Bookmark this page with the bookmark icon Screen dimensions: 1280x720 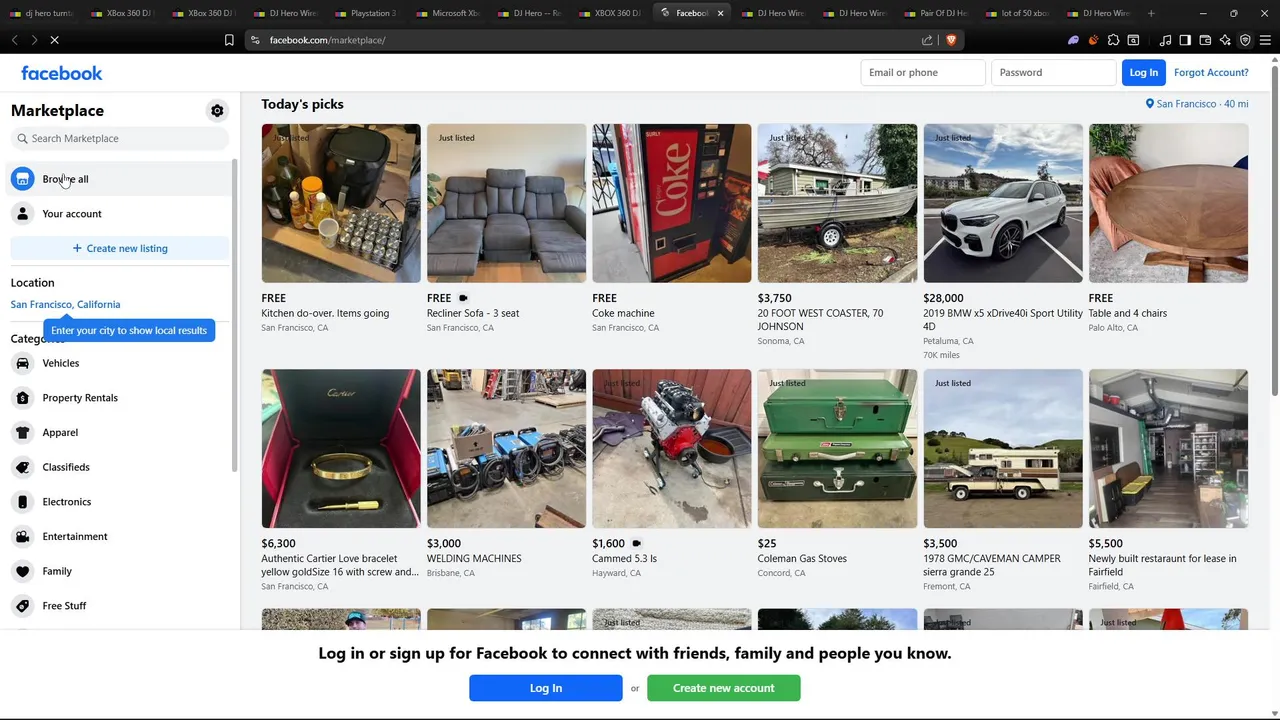229,40
